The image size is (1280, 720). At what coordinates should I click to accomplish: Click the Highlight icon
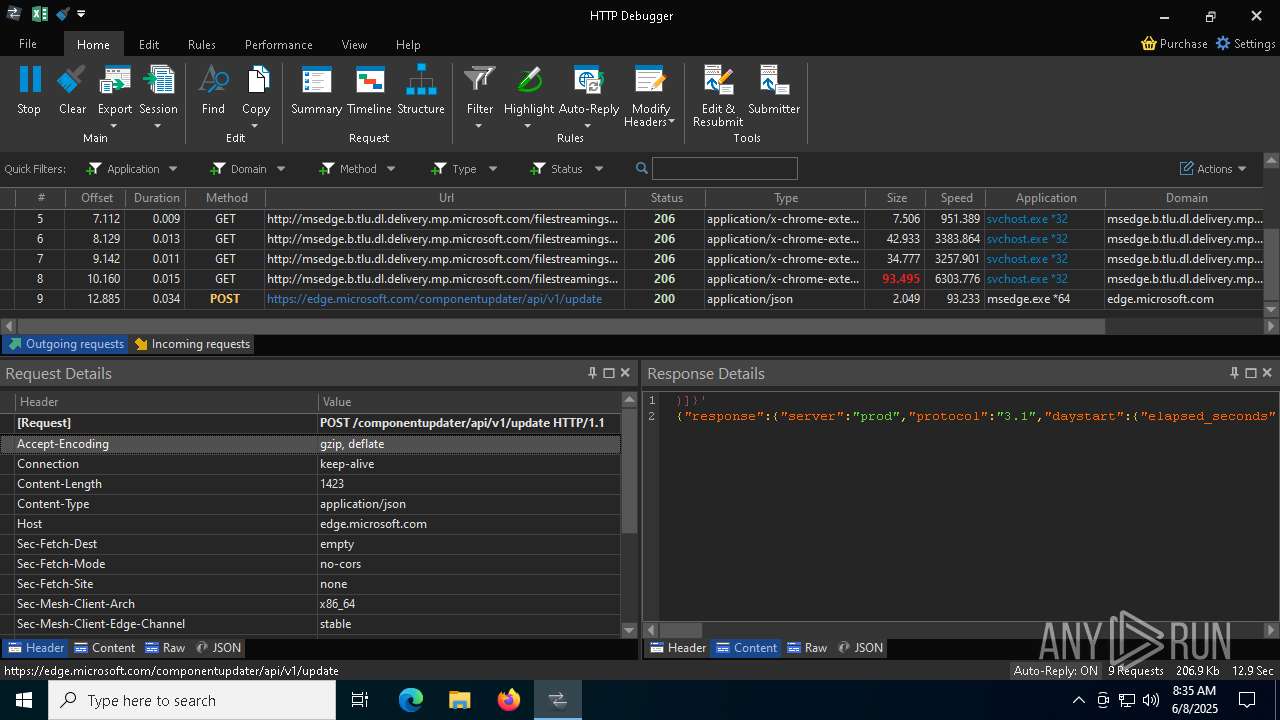point(529,81)
